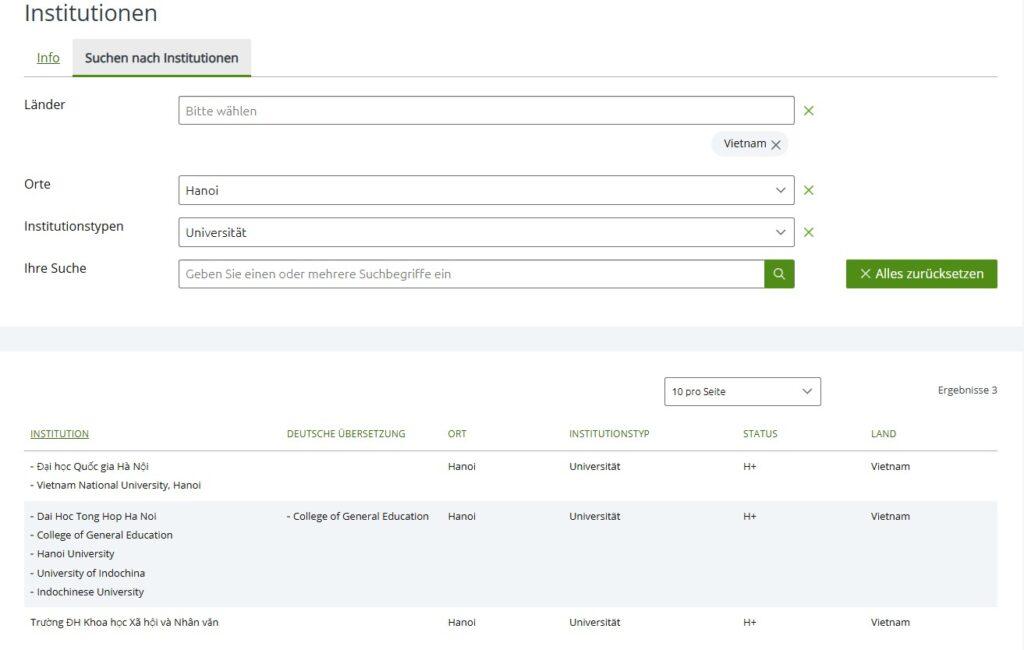Click into the Länder Bitte wählen field

tap(486, 111)
